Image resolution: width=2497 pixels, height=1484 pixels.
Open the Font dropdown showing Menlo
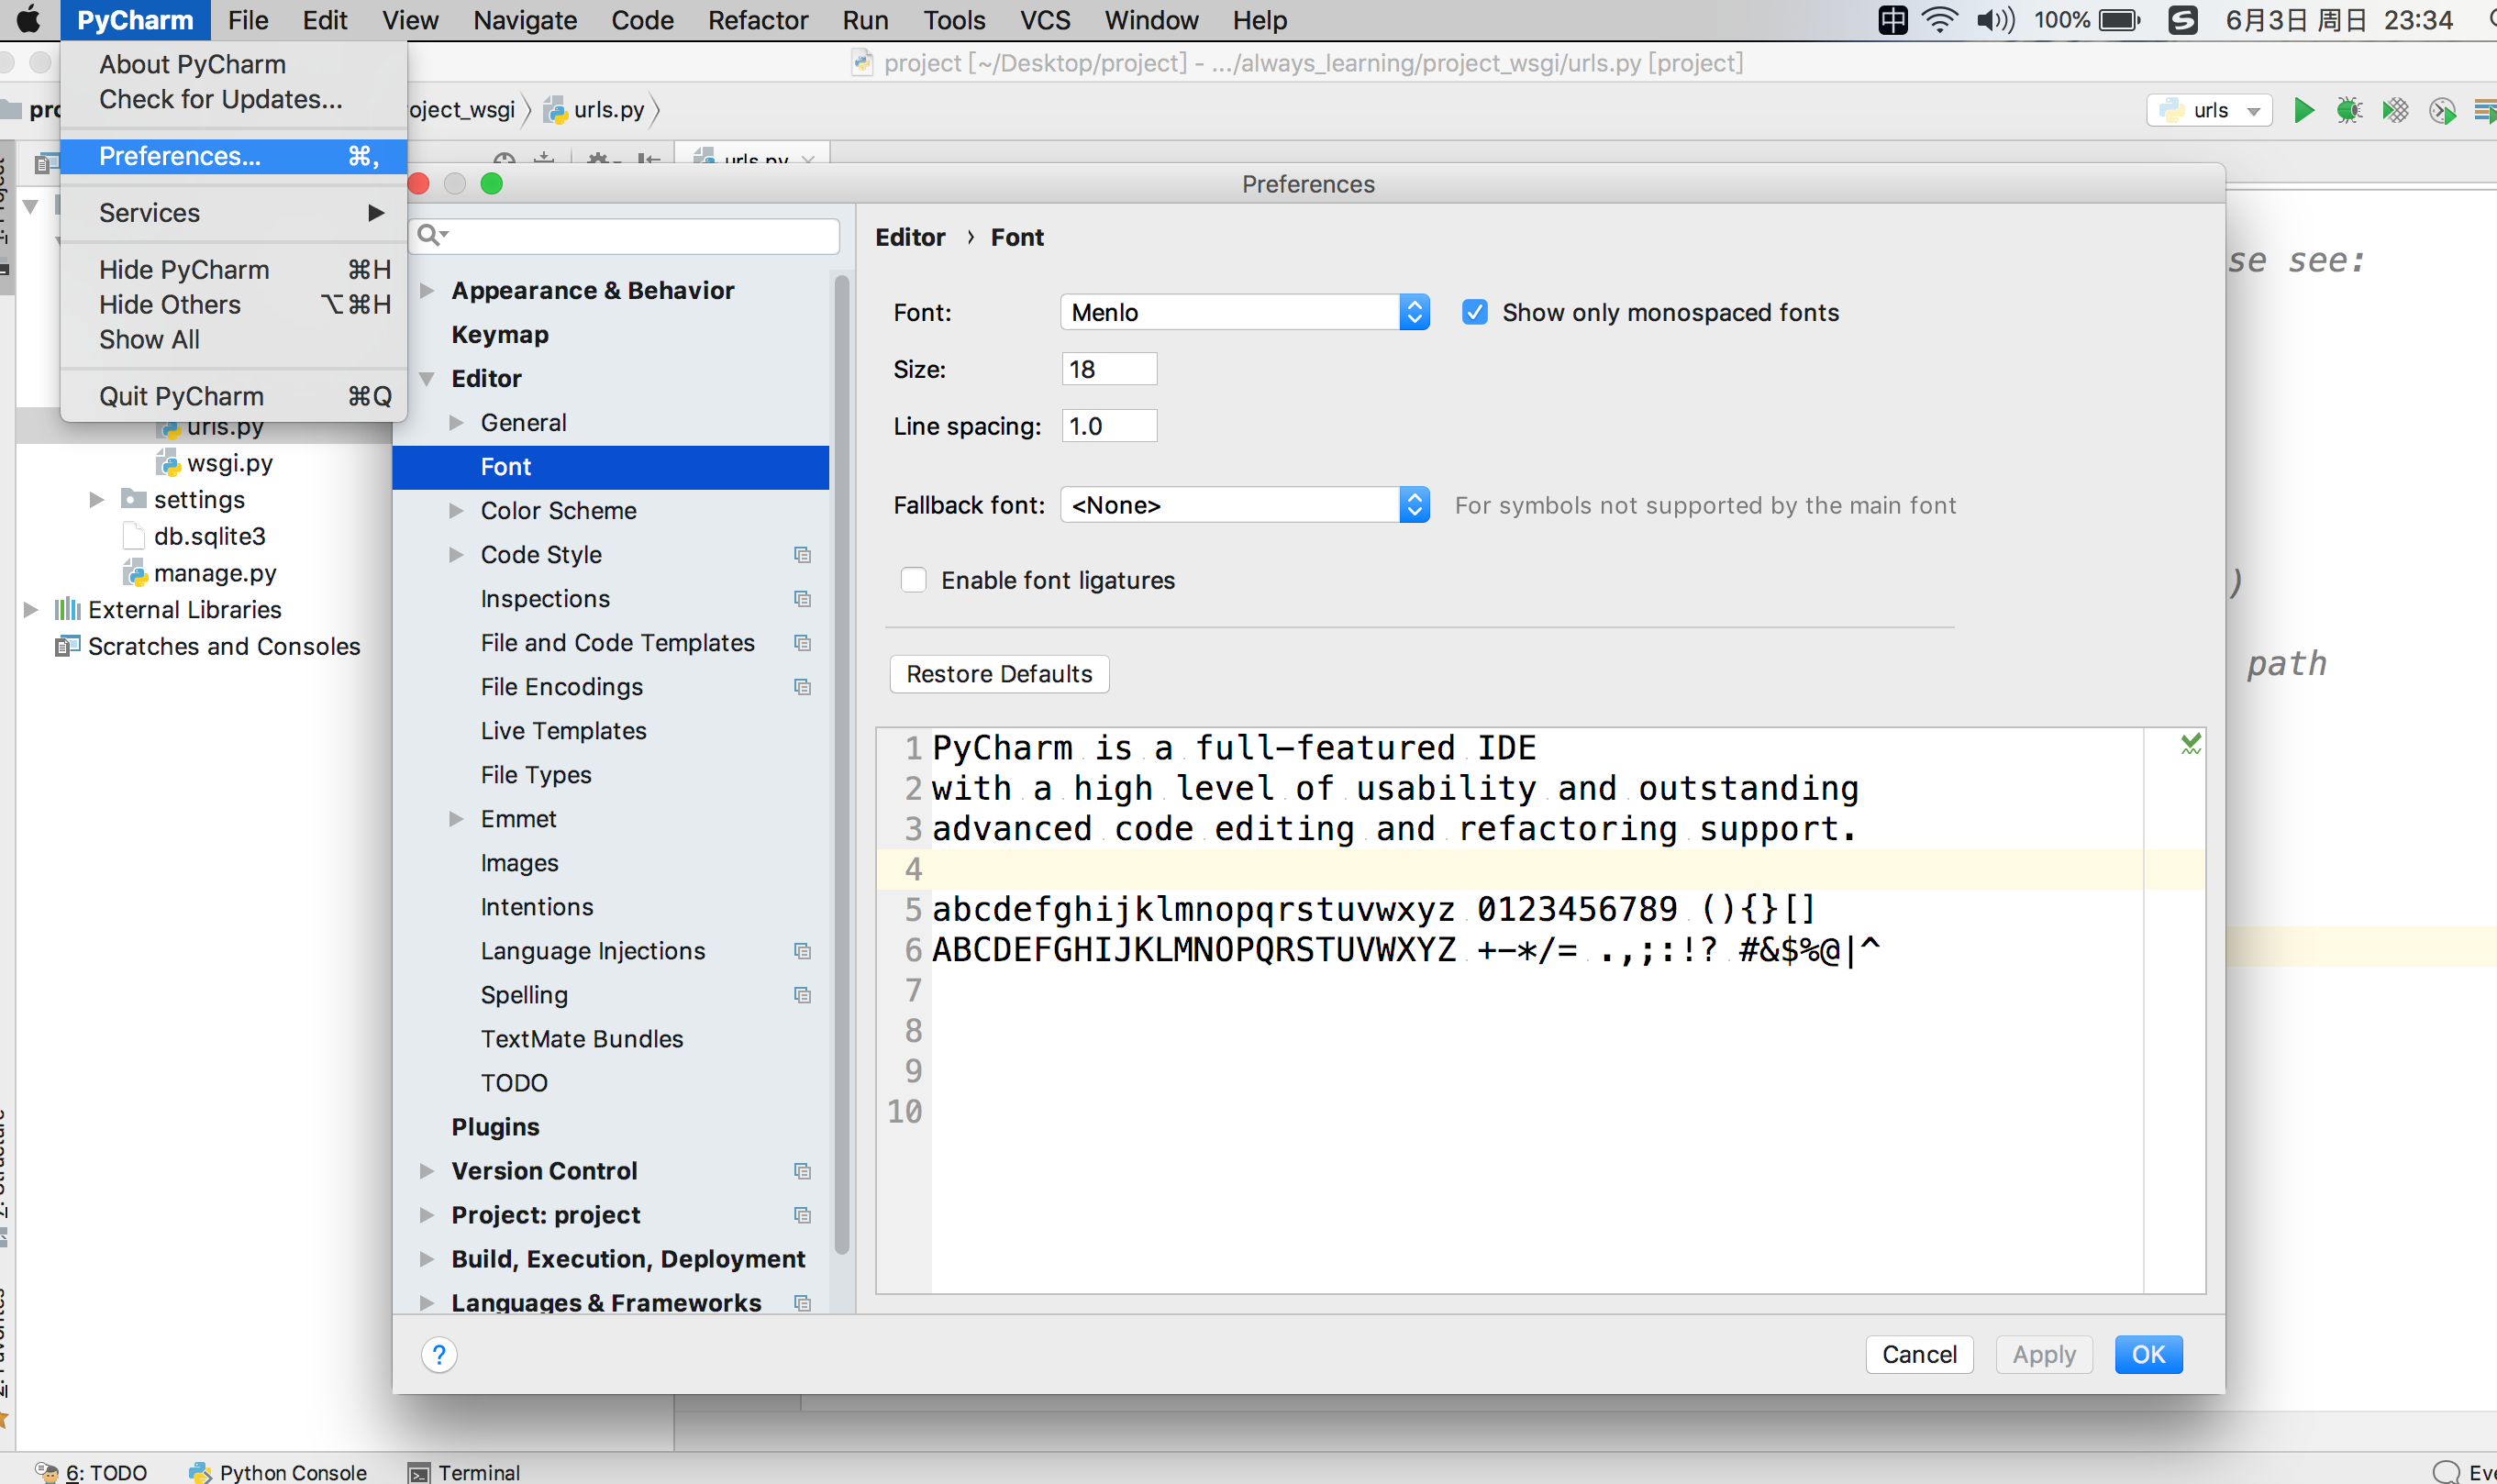click(x=1244, y=313)
